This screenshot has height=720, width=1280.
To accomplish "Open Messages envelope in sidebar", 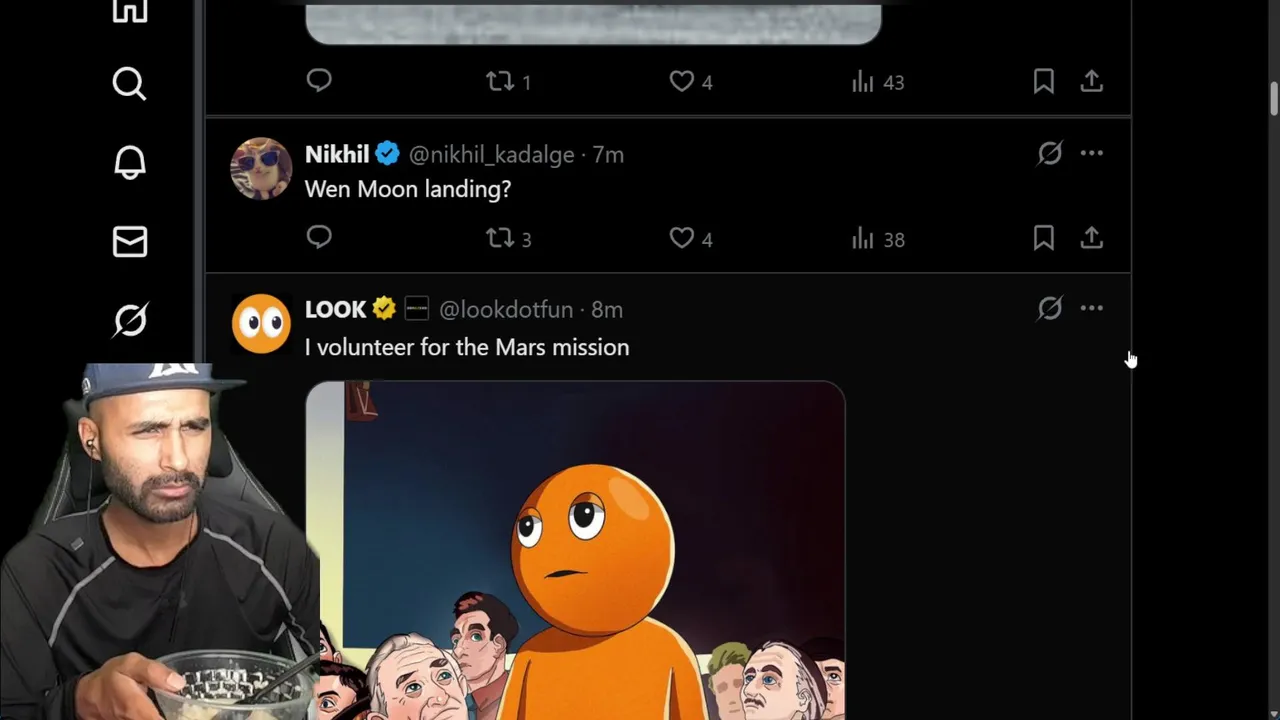I will (129, 242).
